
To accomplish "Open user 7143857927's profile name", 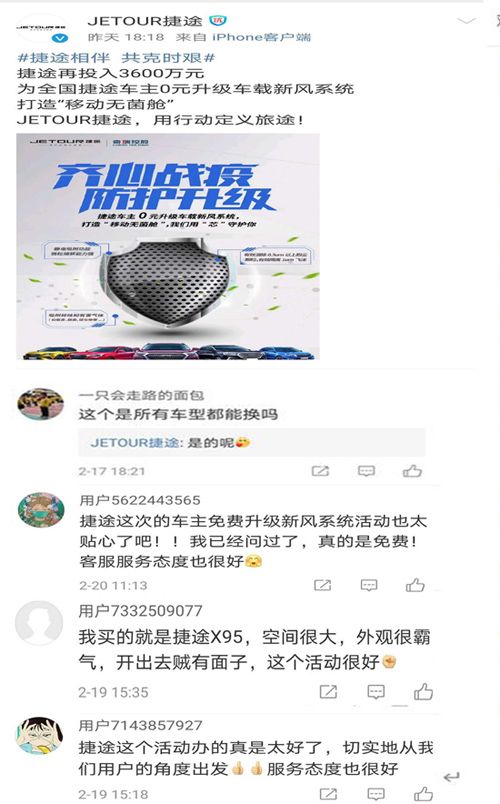I will tap(141, 725).
